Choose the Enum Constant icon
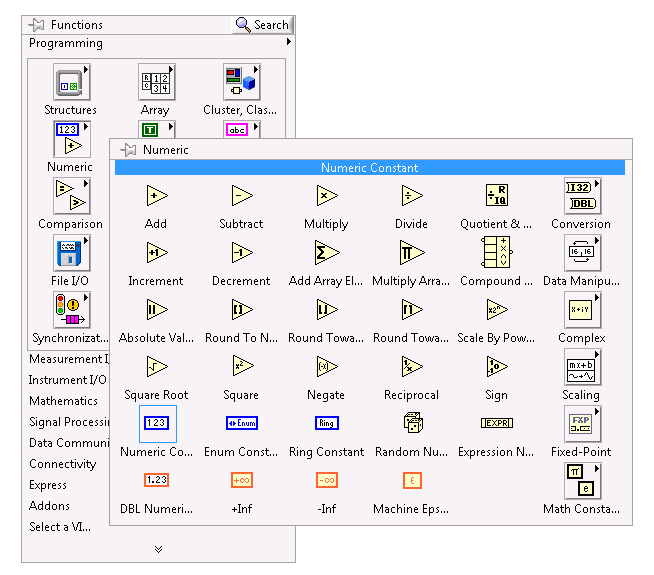Viewport: 654px width, 575px height. pos(241,424)
